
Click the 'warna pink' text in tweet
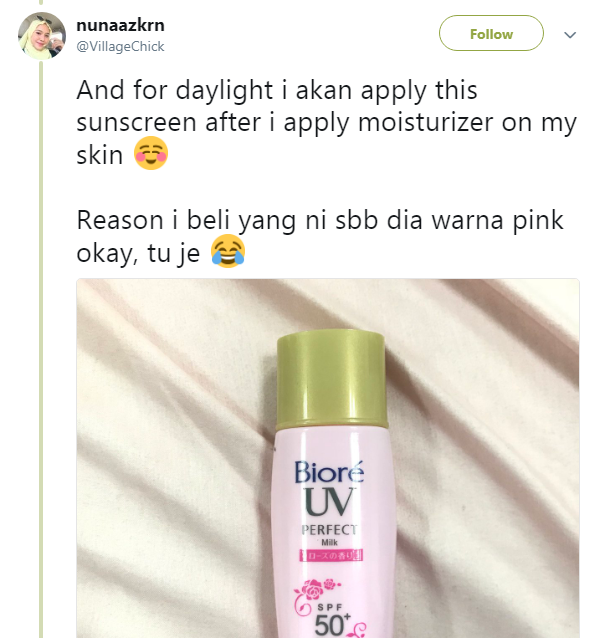(497, 221)
